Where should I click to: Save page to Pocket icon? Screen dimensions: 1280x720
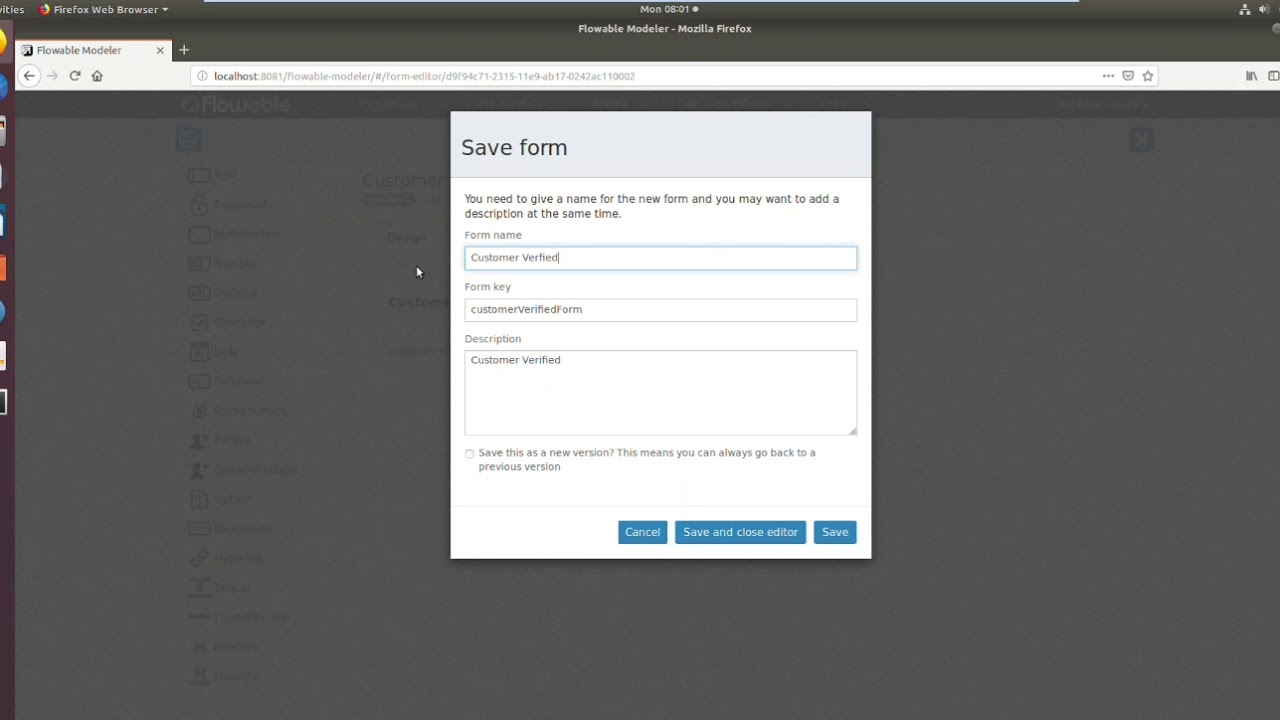pos(1128,76)
